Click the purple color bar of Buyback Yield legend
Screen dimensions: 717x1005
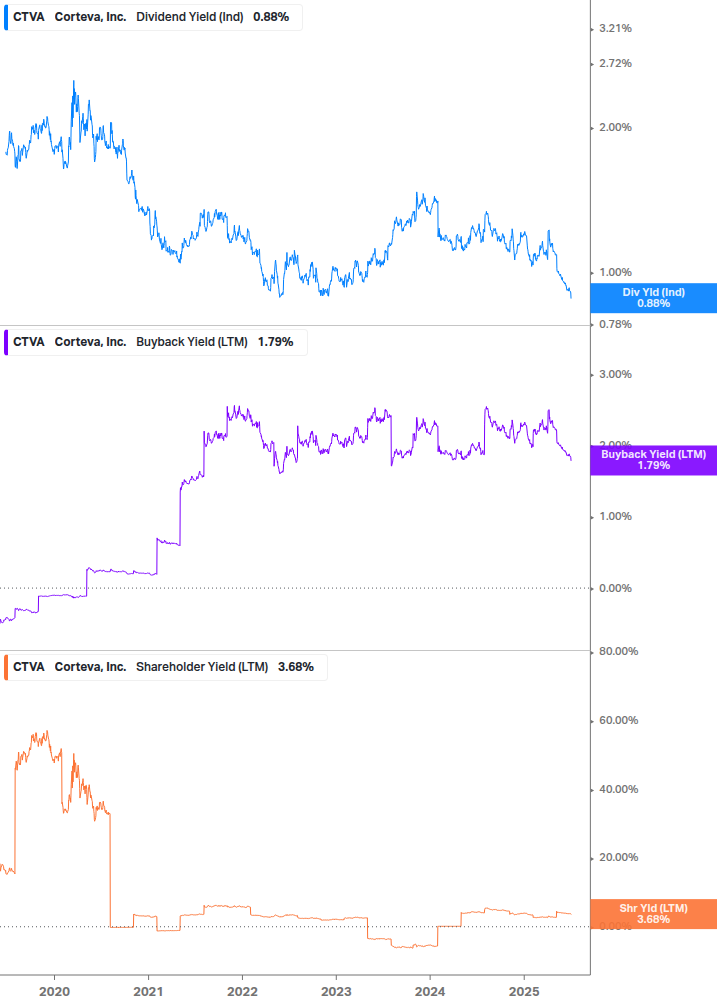coord(6,342)
